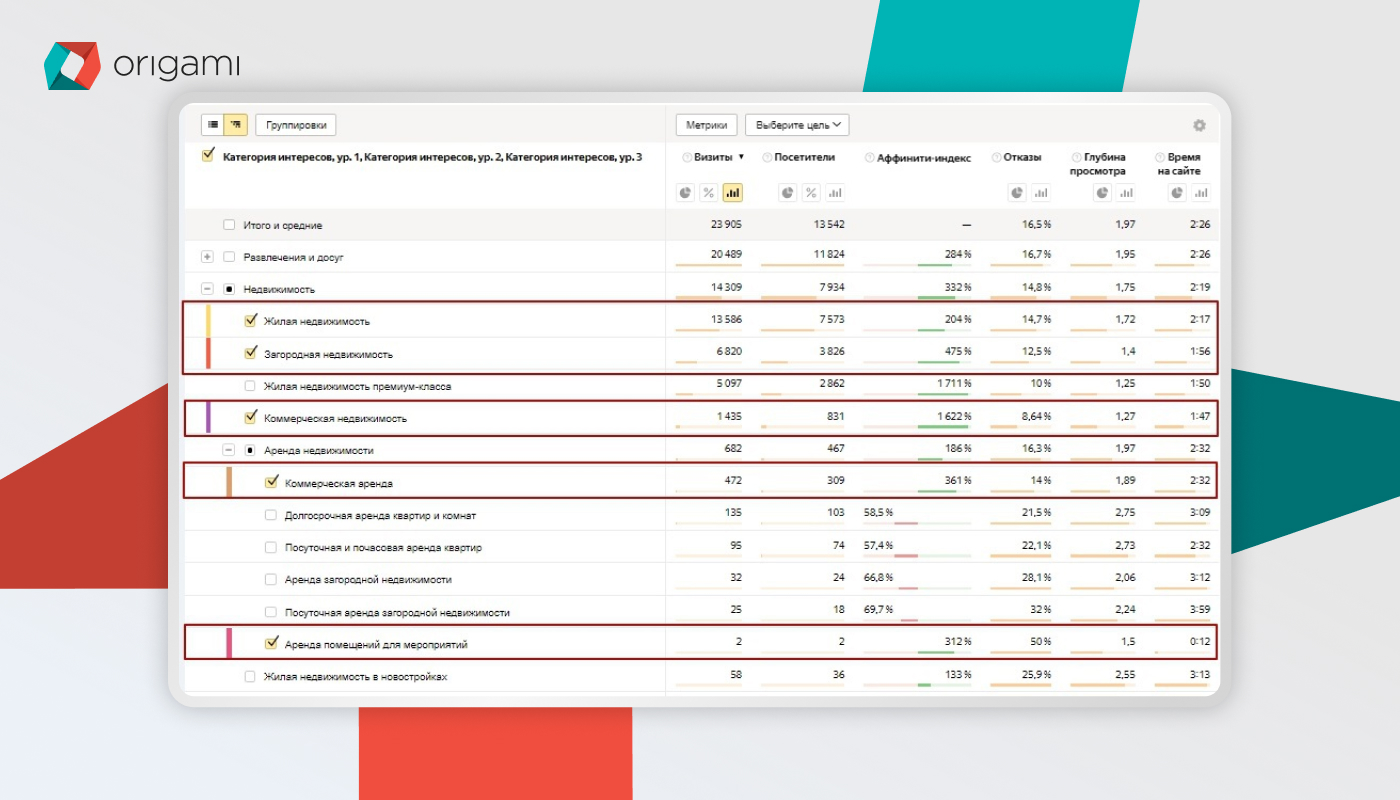Select bar chart icon under Глубина просмотра
The image size is (1400, 800).
click(x=1126, y=192)
